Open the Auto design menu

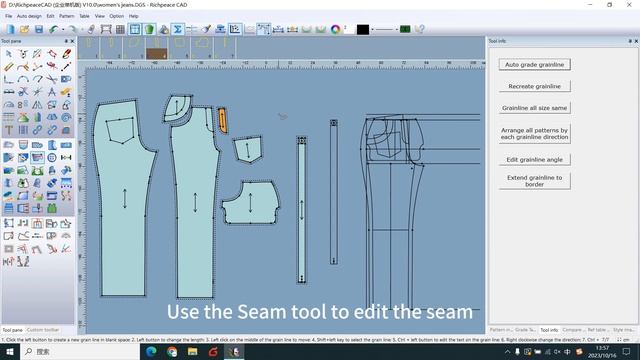pyautogui.click(x=29, y=16)
